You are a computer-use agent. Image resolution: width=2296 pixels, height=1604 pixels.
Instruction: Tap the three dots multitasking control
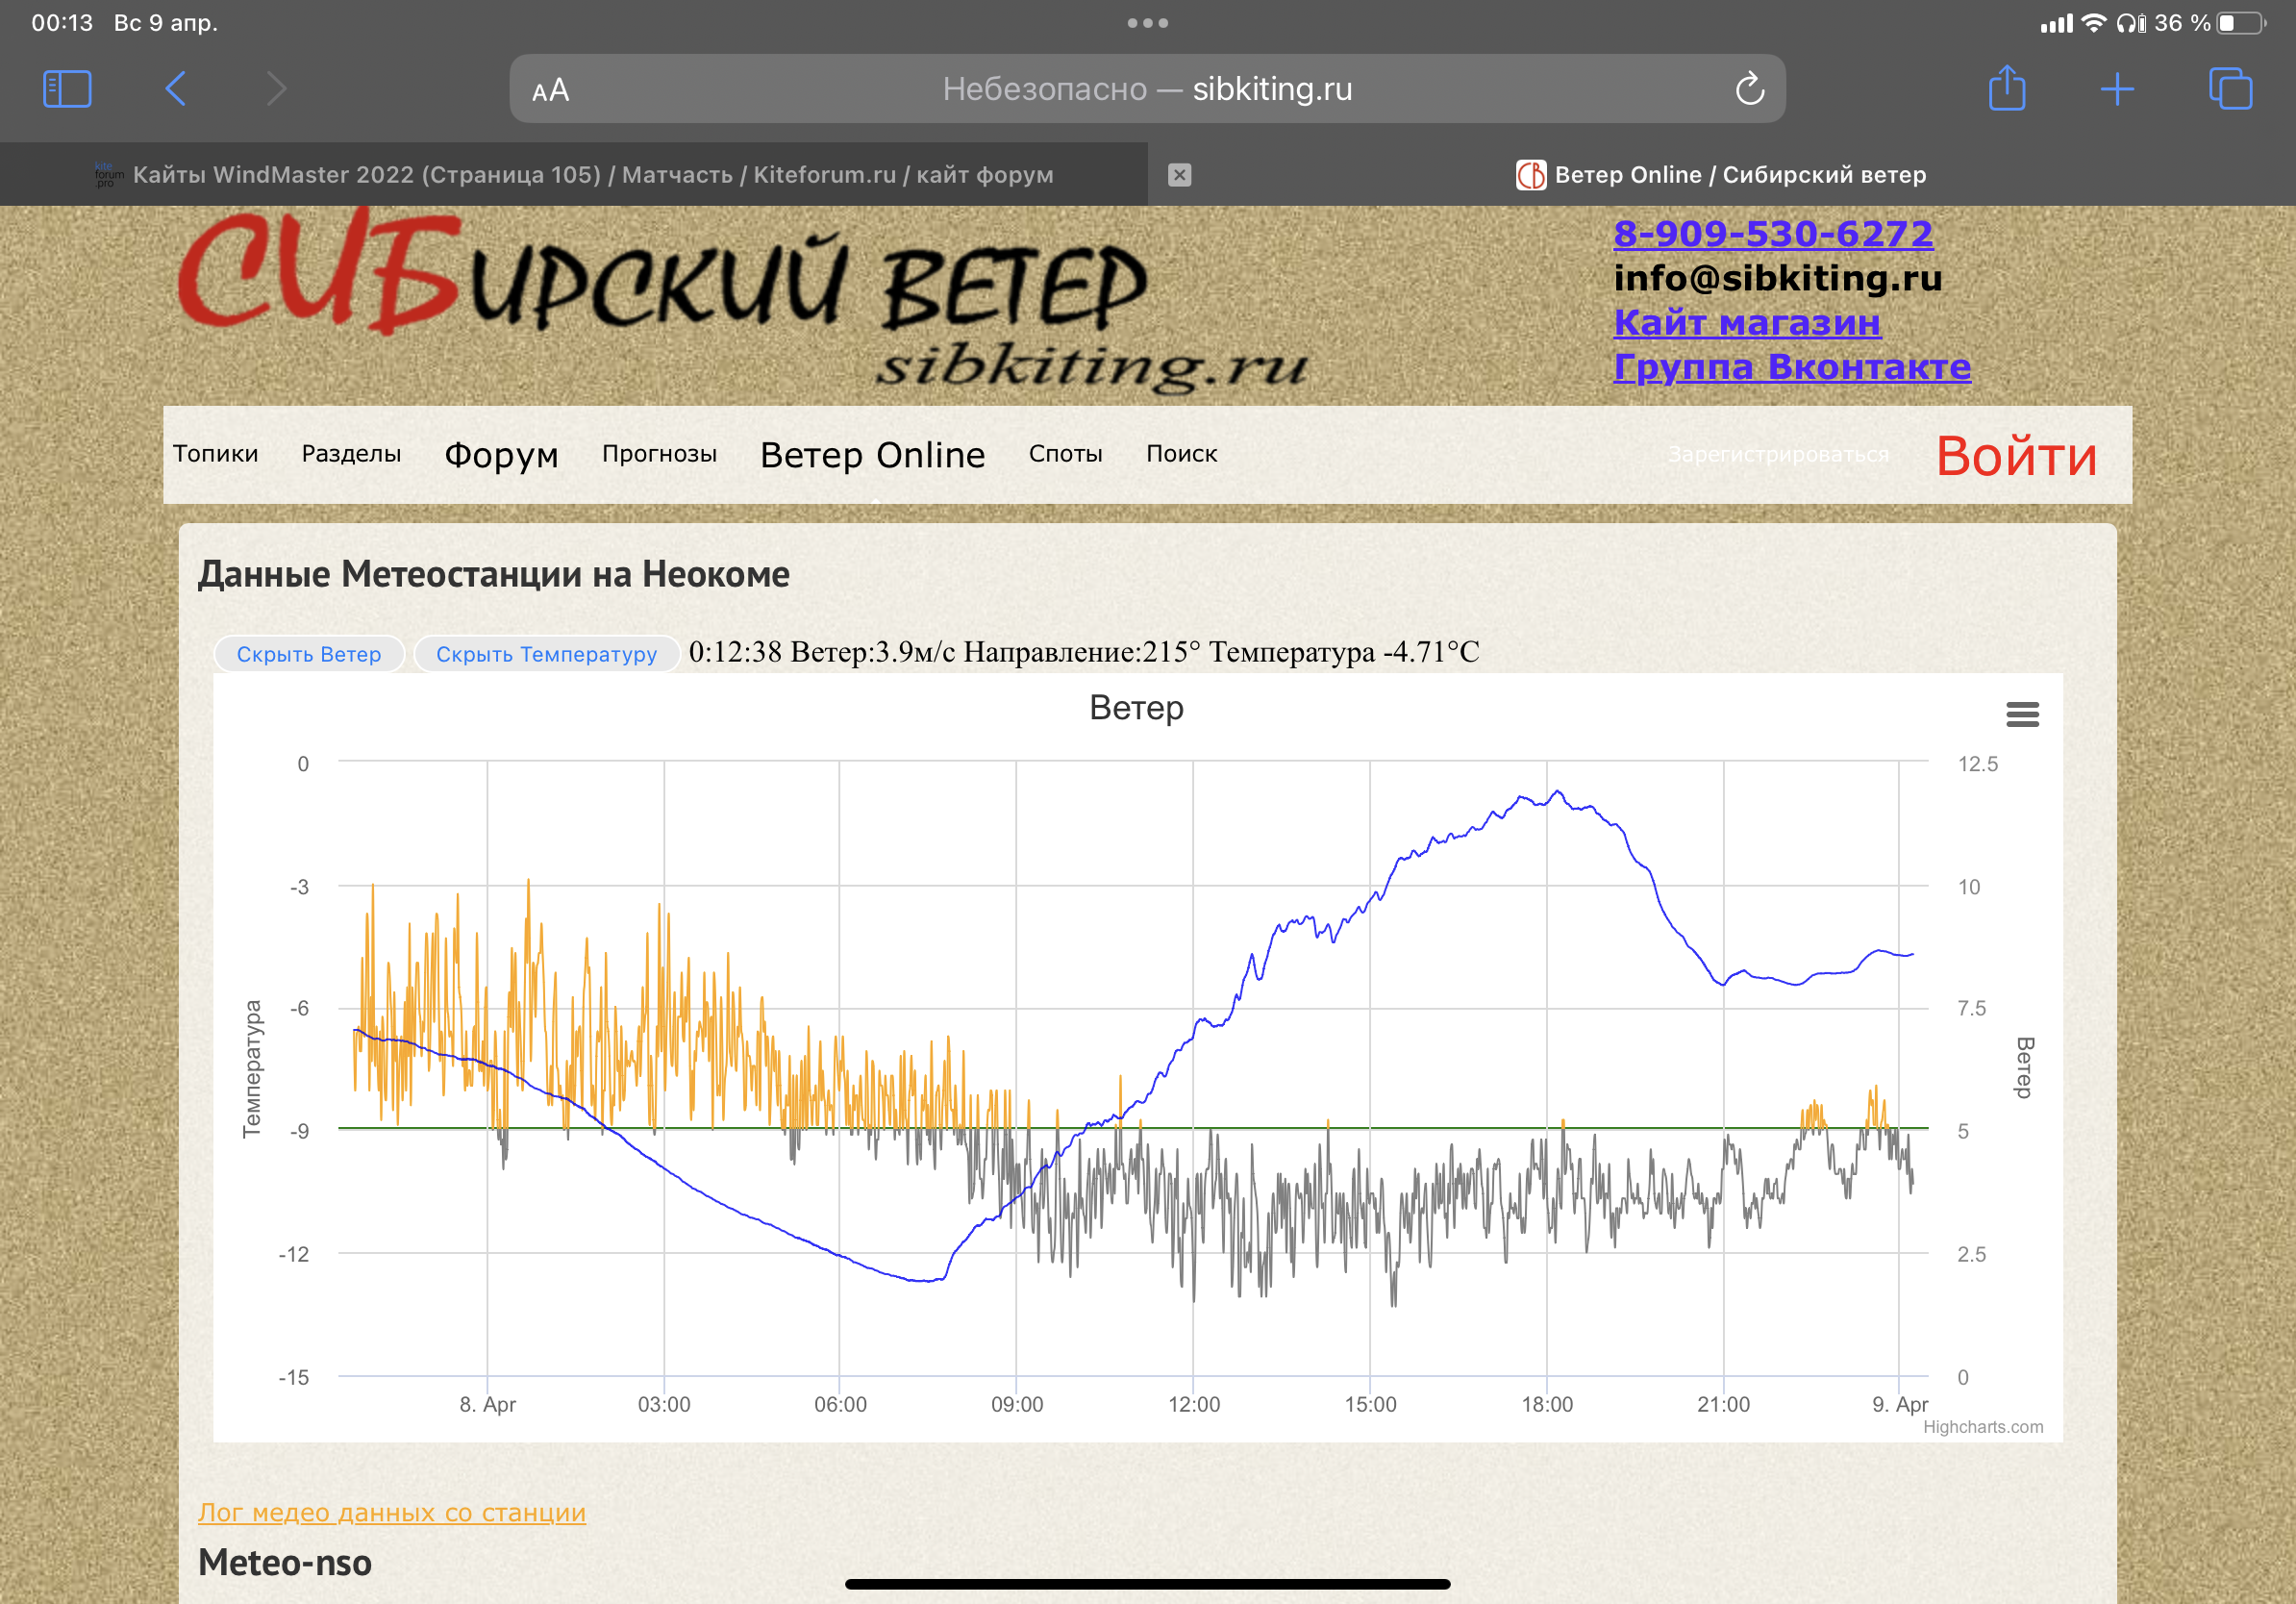(x=1147, y=23)
